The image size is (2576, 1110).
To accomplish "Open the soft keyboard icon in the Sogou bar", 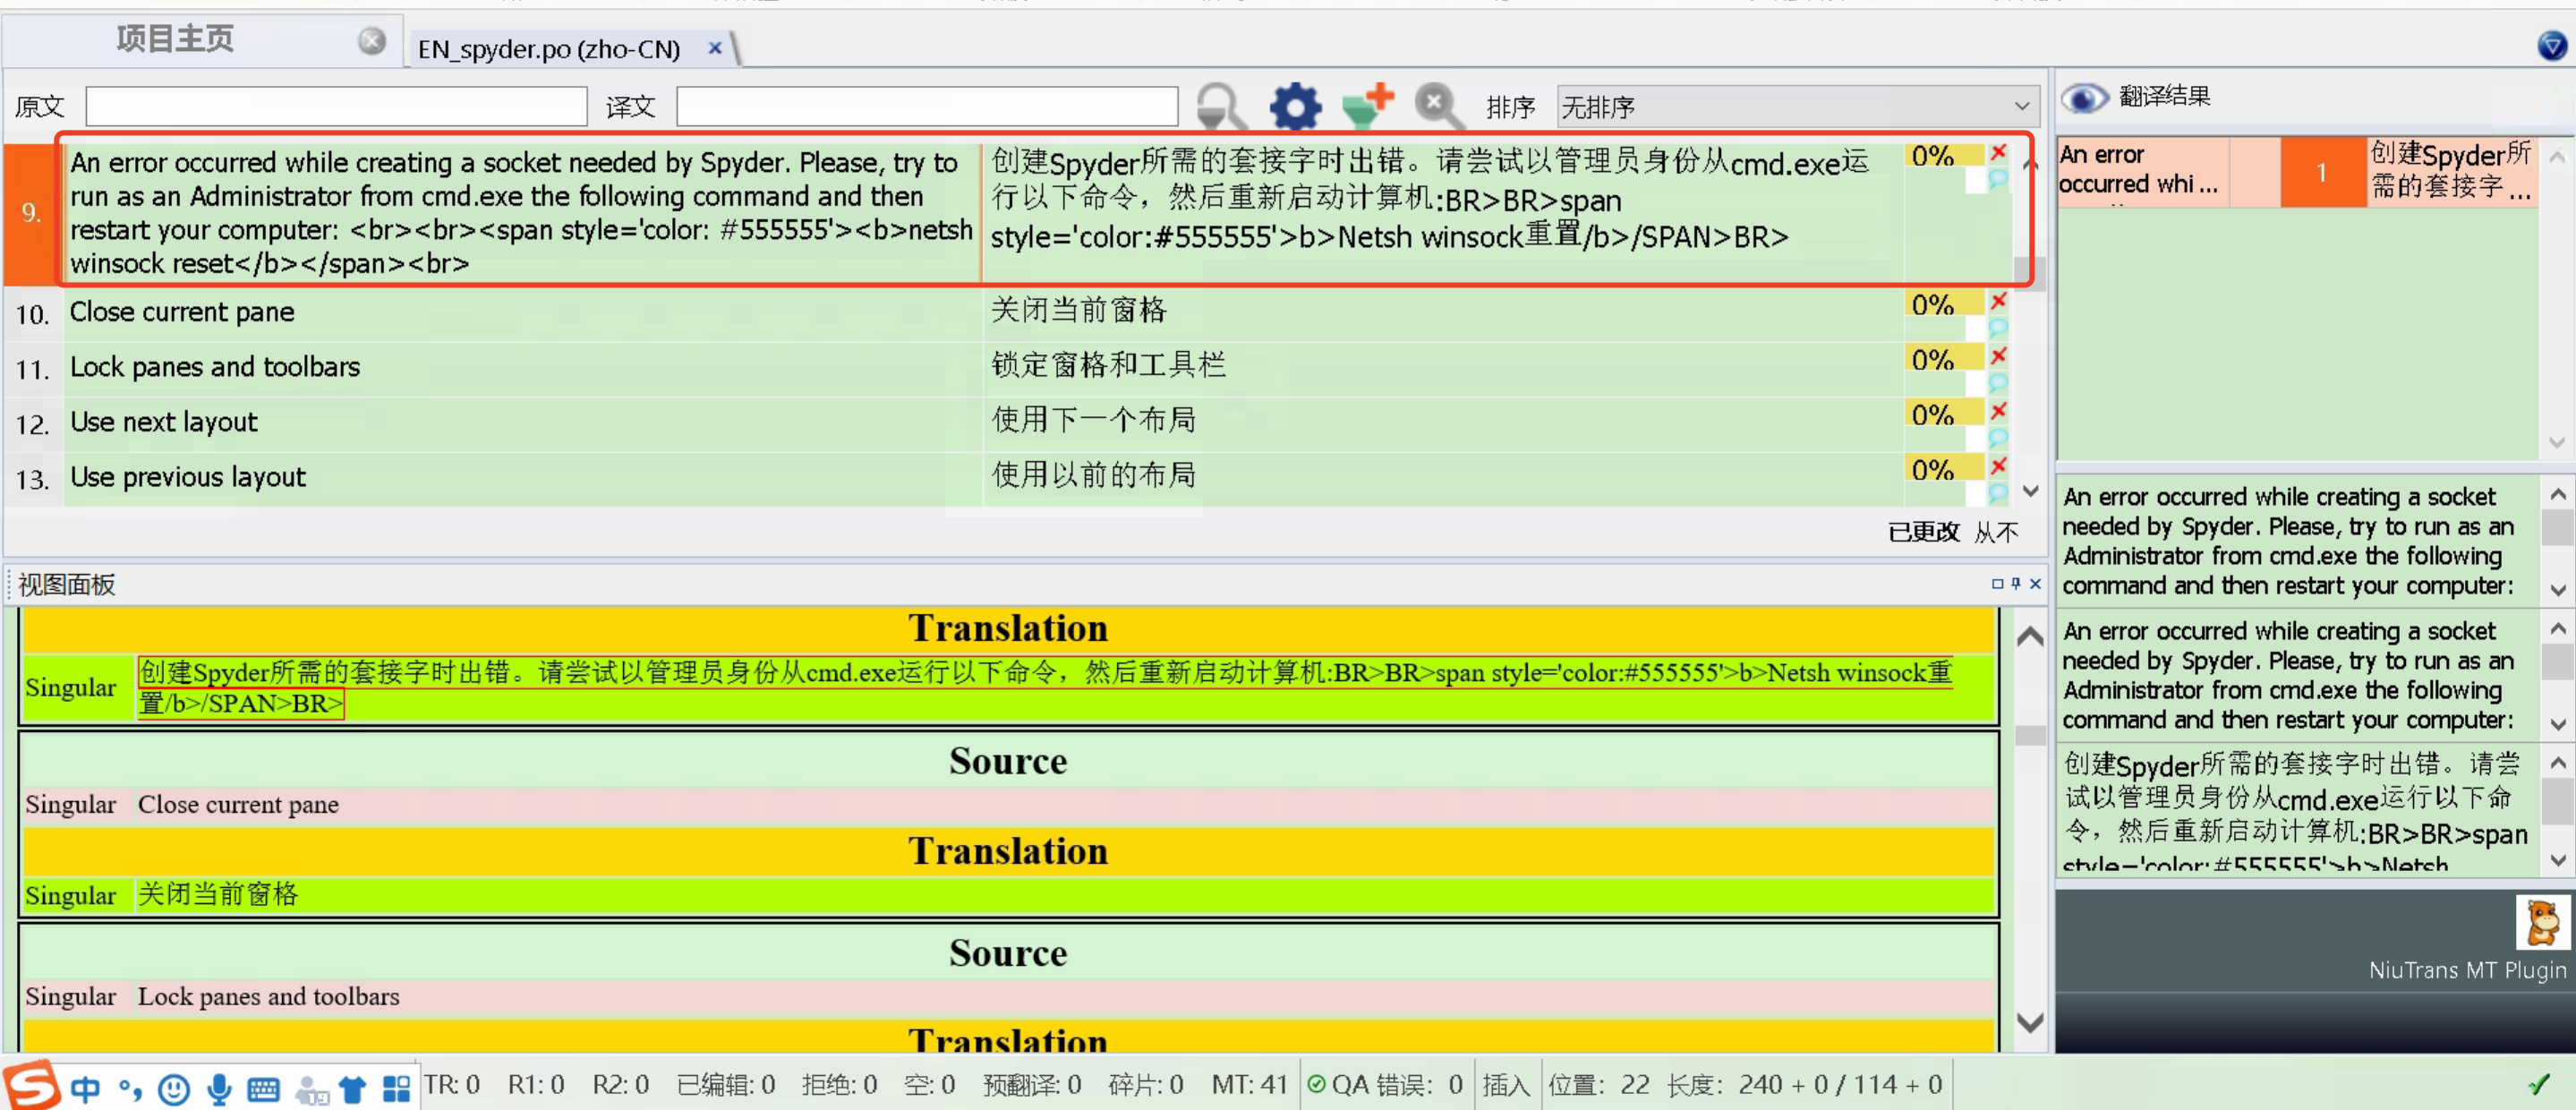I will coord(263,1089).
